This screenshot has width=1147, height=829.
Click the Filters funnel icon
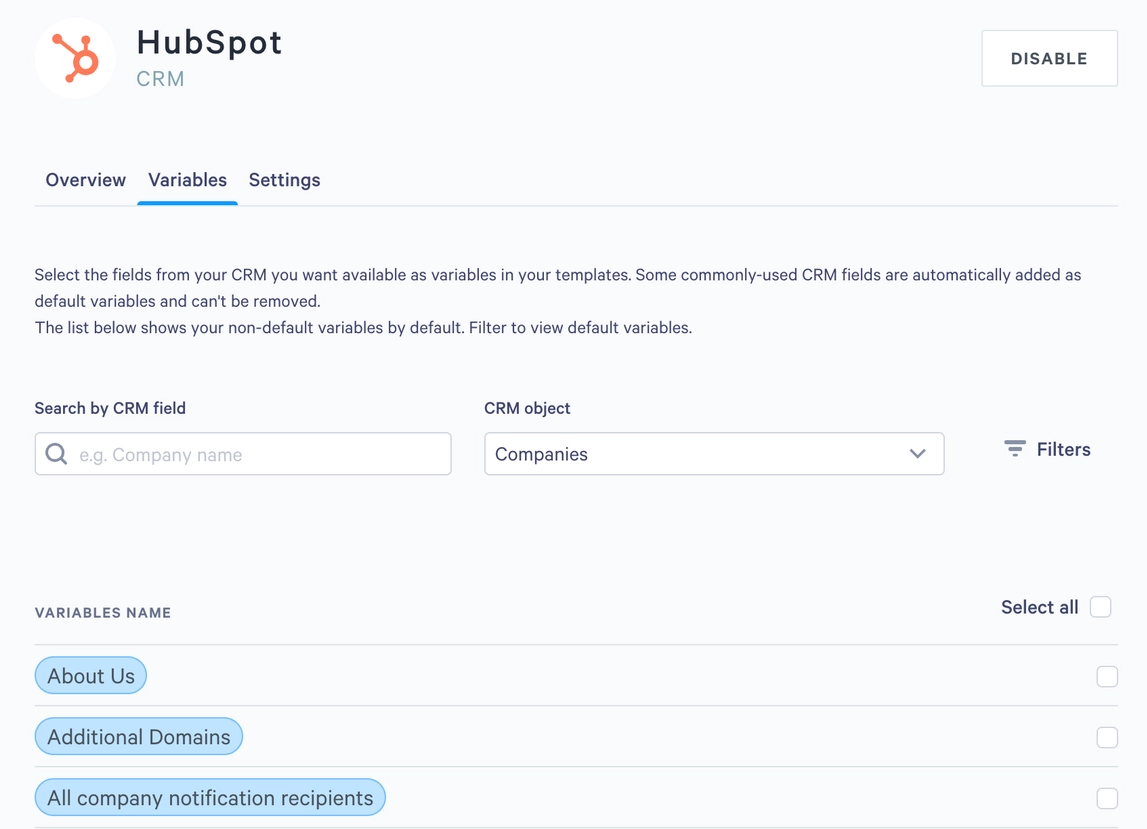[x=1015, y=449]
